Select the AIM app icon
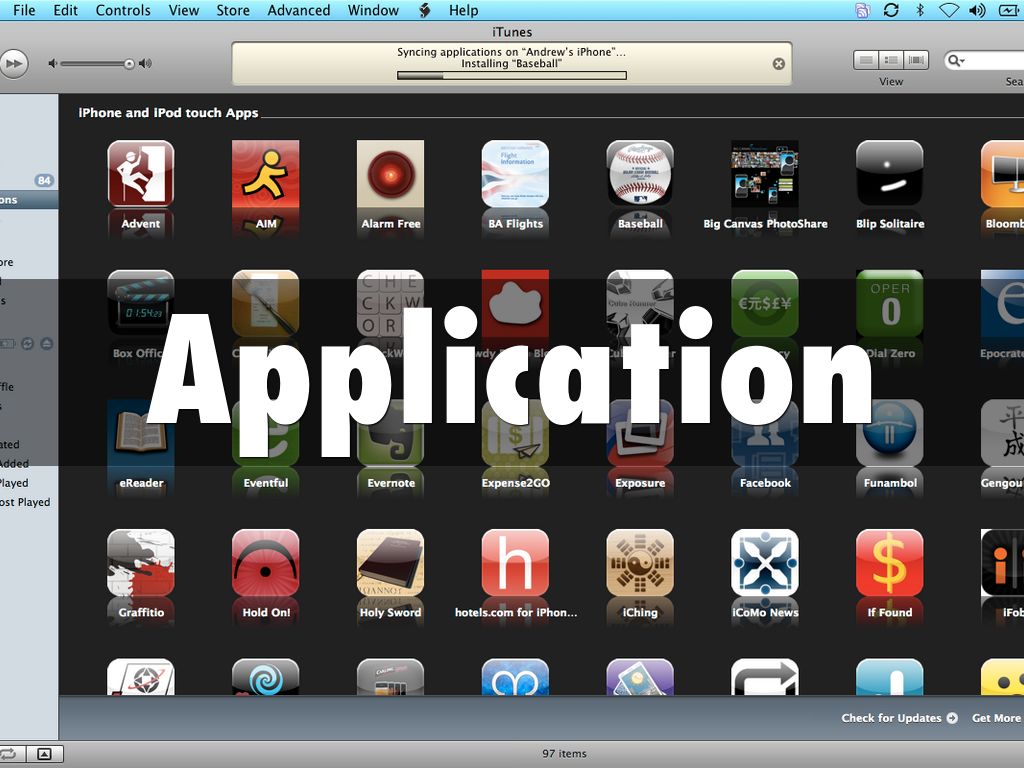1024x768 pixels. tap(265, 174)
